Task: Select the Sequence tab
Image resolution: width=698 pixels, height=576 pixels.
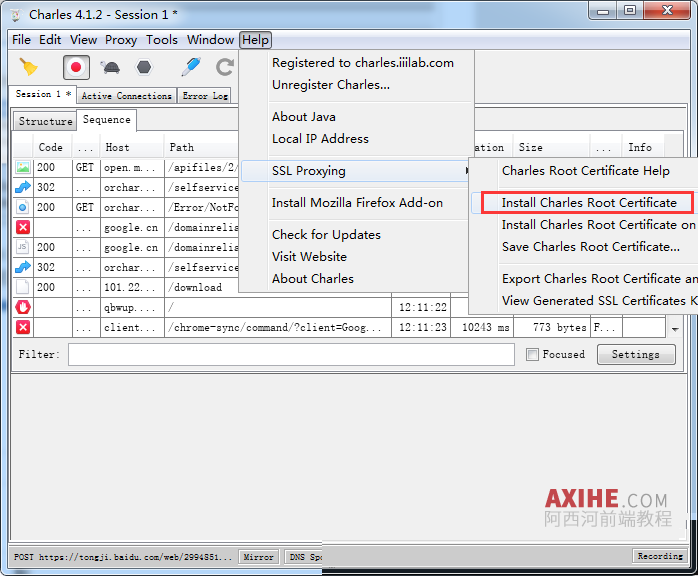Action: 106,120
